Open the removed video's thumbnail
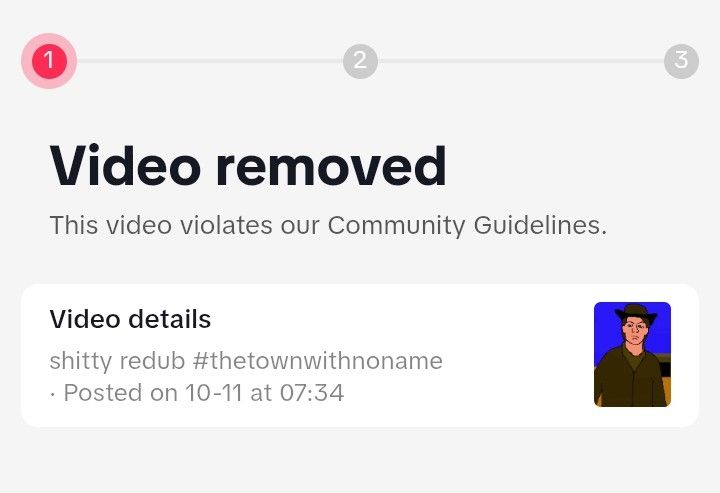720x493 pixels. (x=632, y=354)
